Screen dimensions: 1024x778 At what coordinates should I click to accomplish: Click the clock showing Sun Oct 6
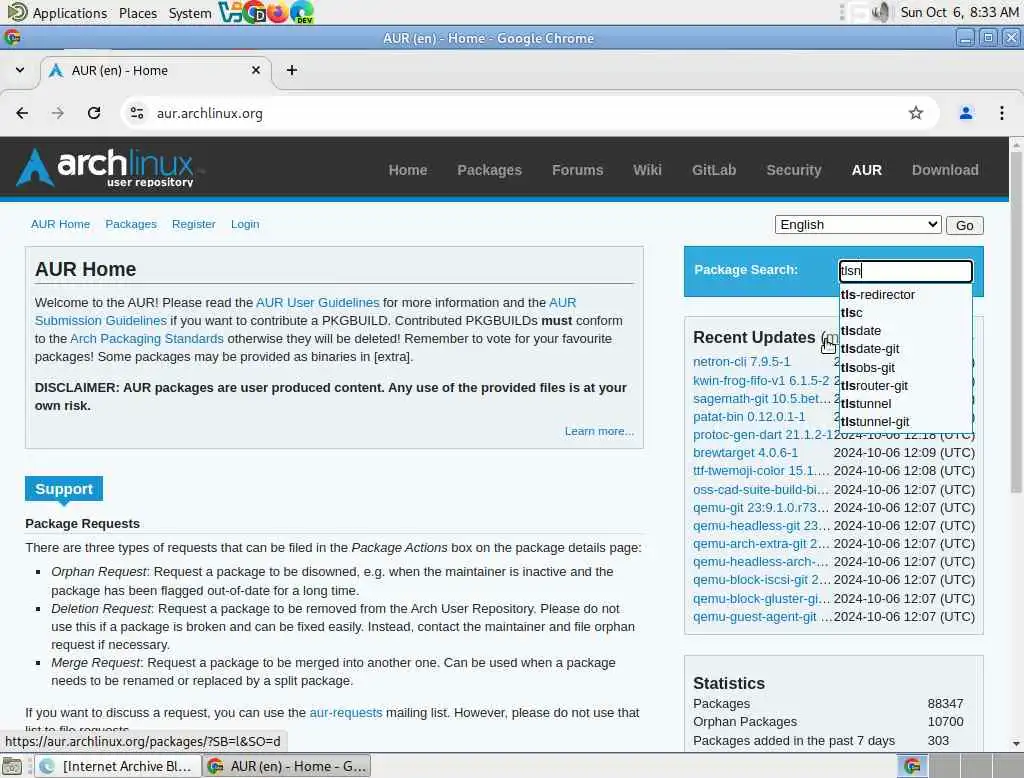959,12
